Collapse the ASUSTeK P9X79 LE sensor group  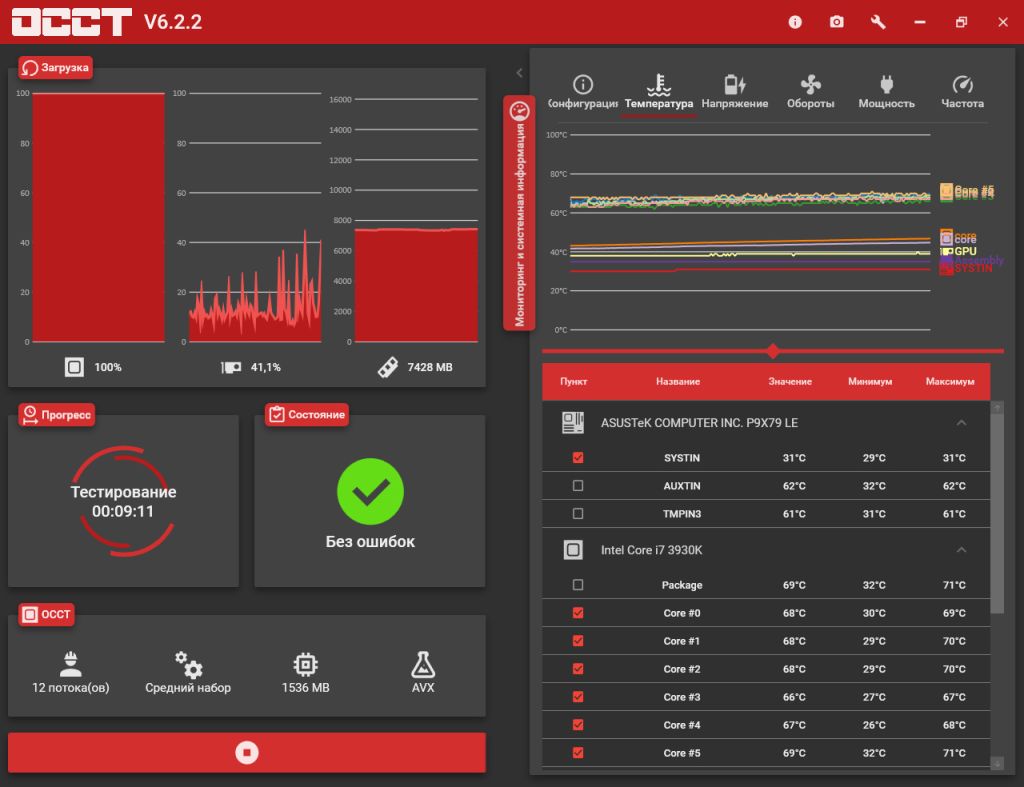click(961, 423)
